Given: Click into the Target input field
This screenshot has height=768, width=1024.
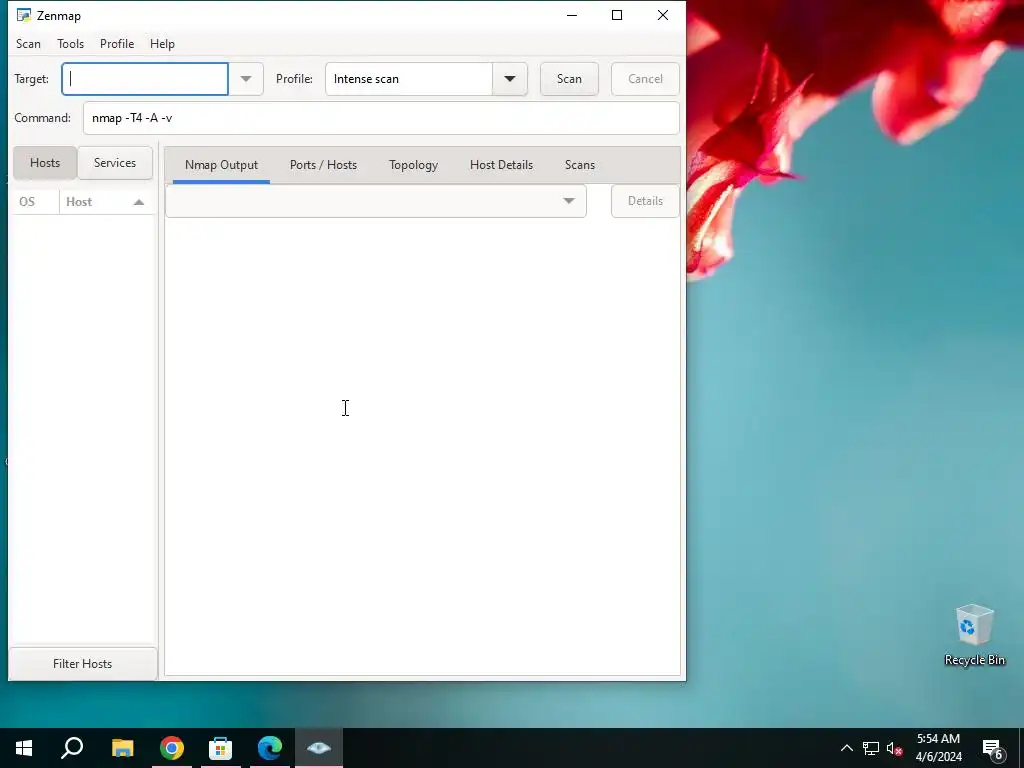Looking at the screenshot, I should pyautogui.click(x=145, y=79).
